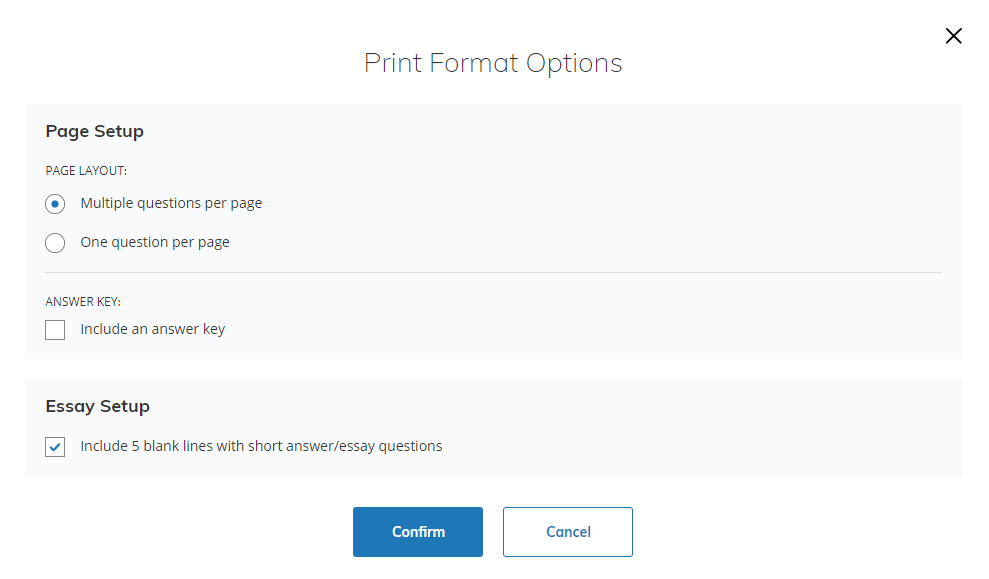Choose One question per page layout
Image resolution: width=989 pixels, height=579 pixels.
coord(55,242)
